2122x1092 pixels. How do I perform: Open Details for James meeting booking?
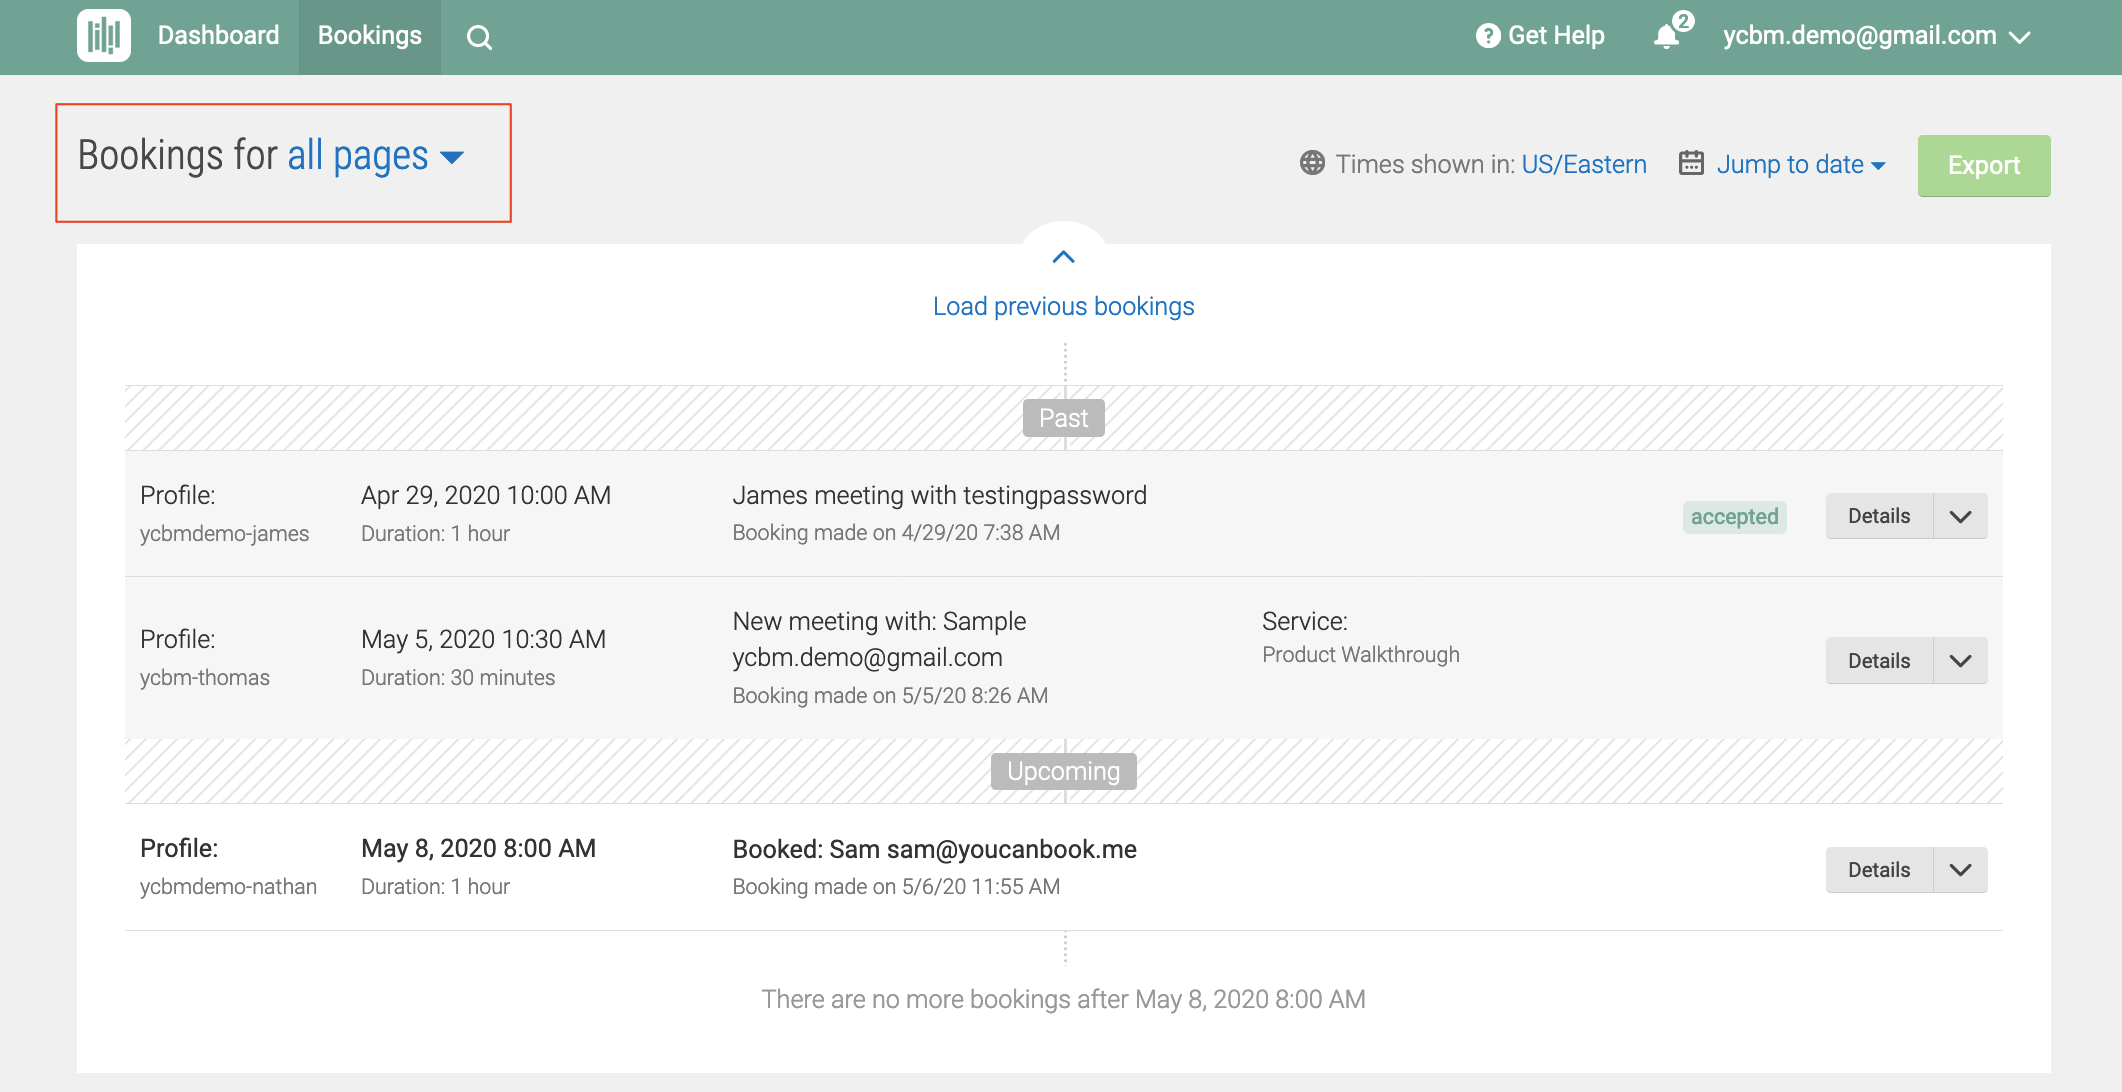point(1878,517)
